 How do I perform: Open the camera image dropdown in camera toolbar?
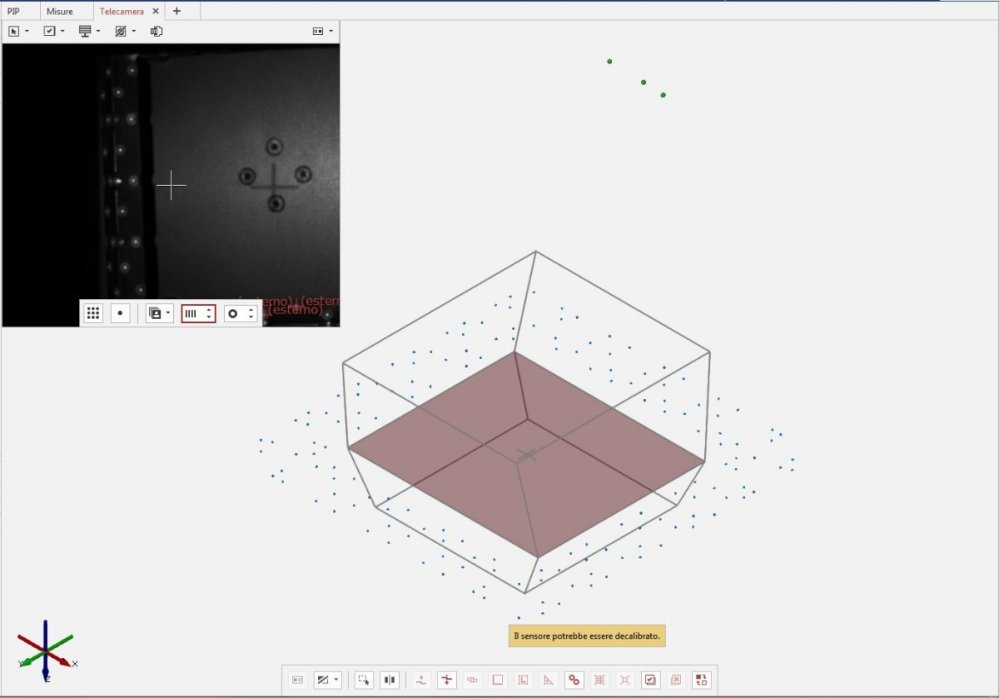point(159,313)
